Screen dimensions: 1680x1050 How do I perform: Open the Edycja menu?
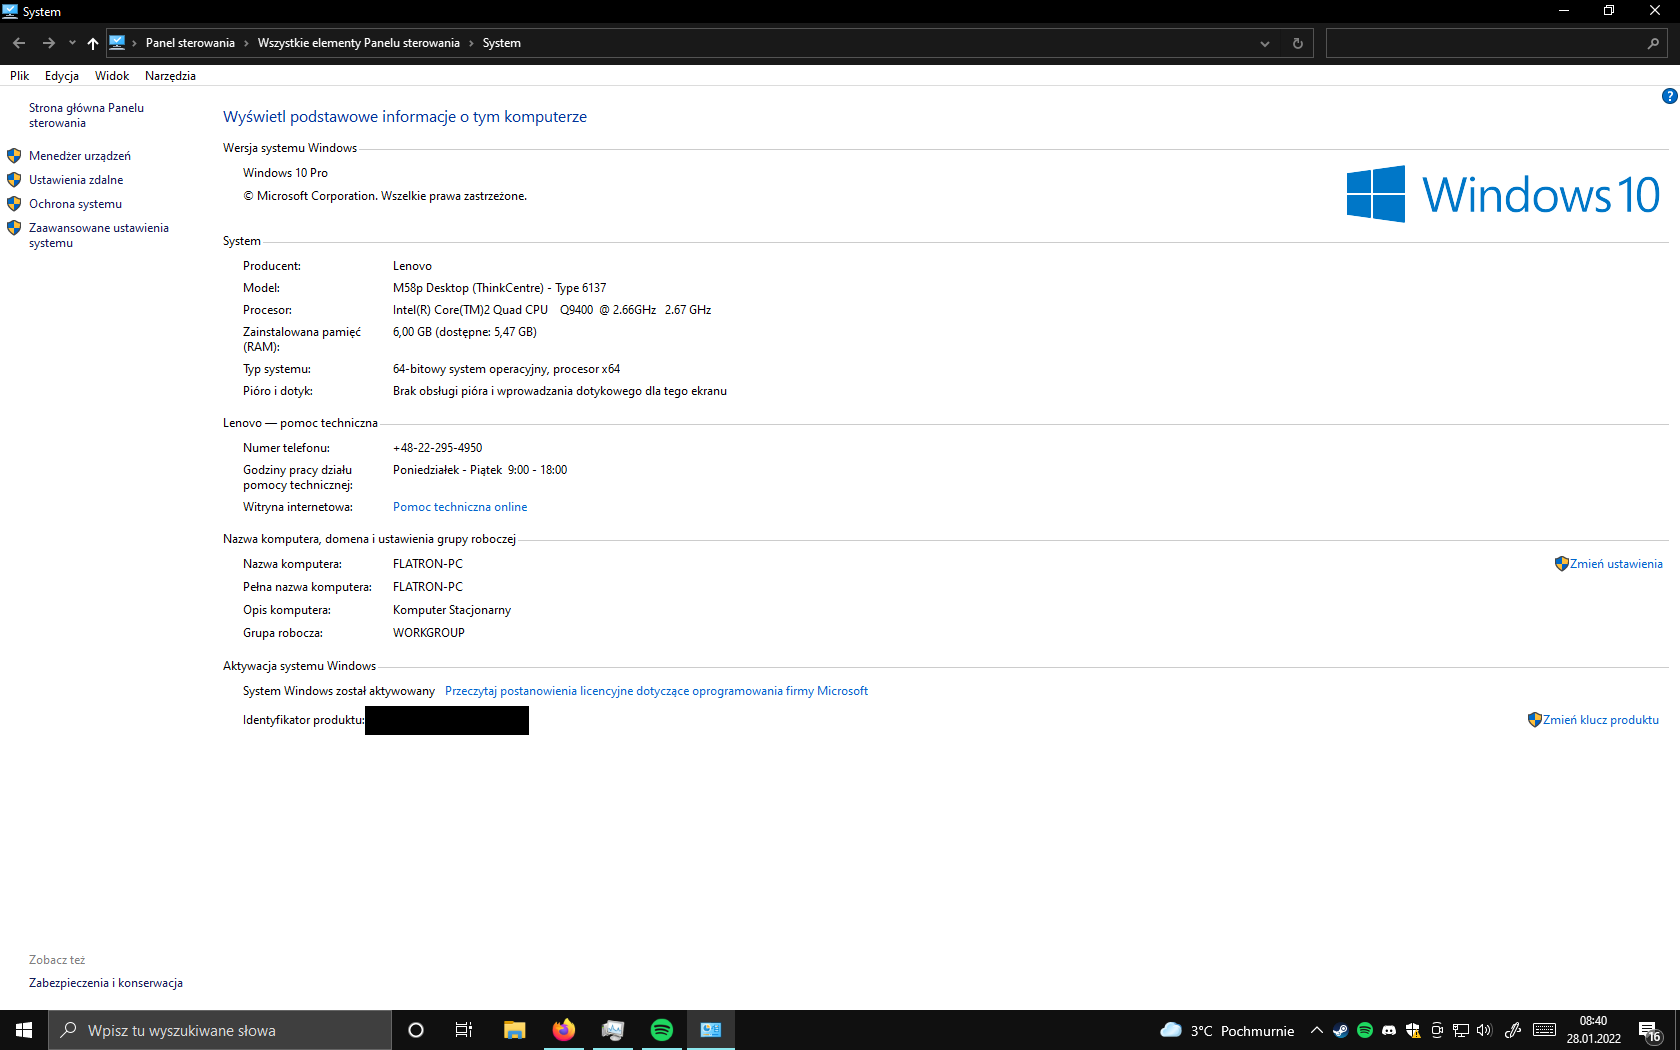click(61, 76)
